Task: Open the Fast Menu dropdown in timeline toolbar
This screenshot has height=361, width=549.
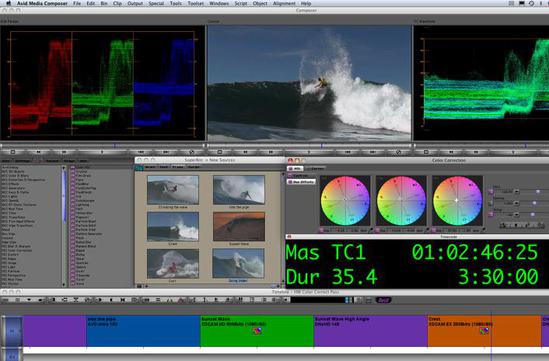Action: (x=29, y=300)
